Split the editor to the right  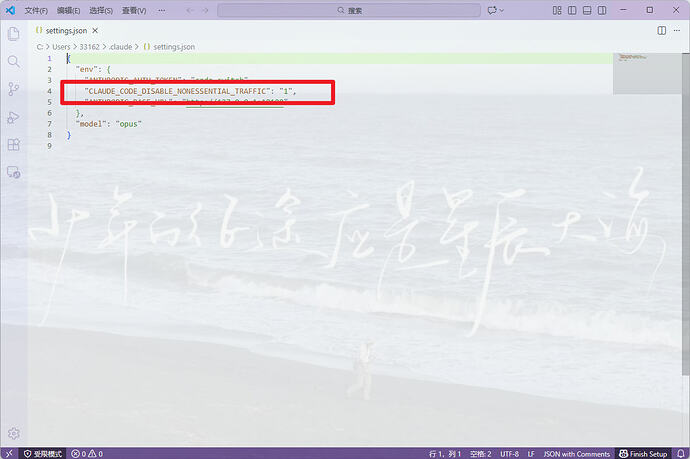click(661, 30)
